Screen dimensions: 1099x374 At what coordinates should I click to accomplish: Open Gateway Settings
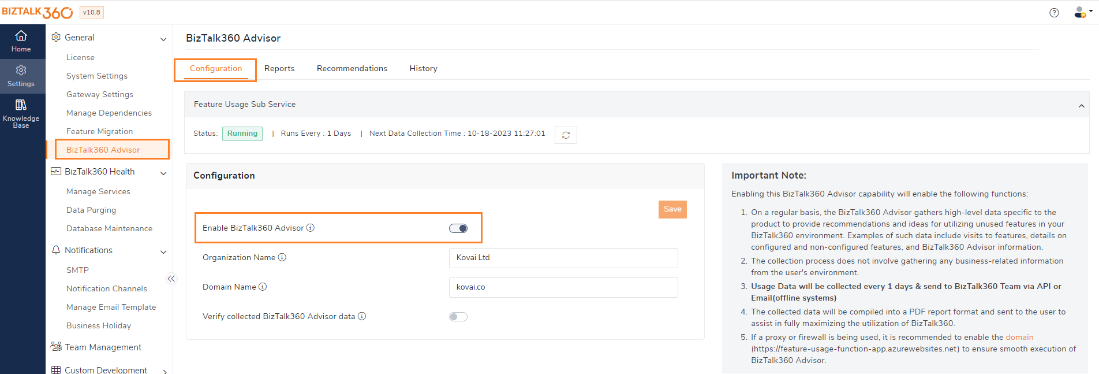point(100,94)
